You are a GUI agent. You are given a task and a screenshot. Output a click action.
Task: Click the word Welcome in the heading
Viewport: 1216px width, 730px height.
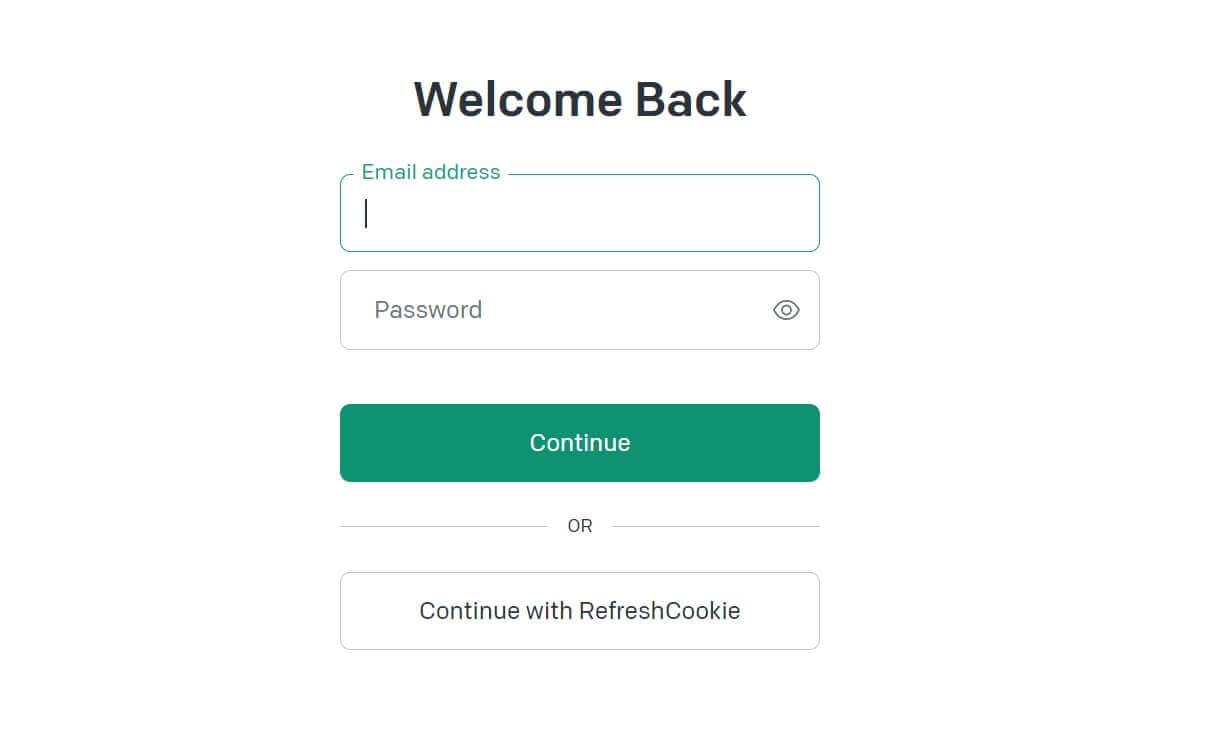point(517,100)
